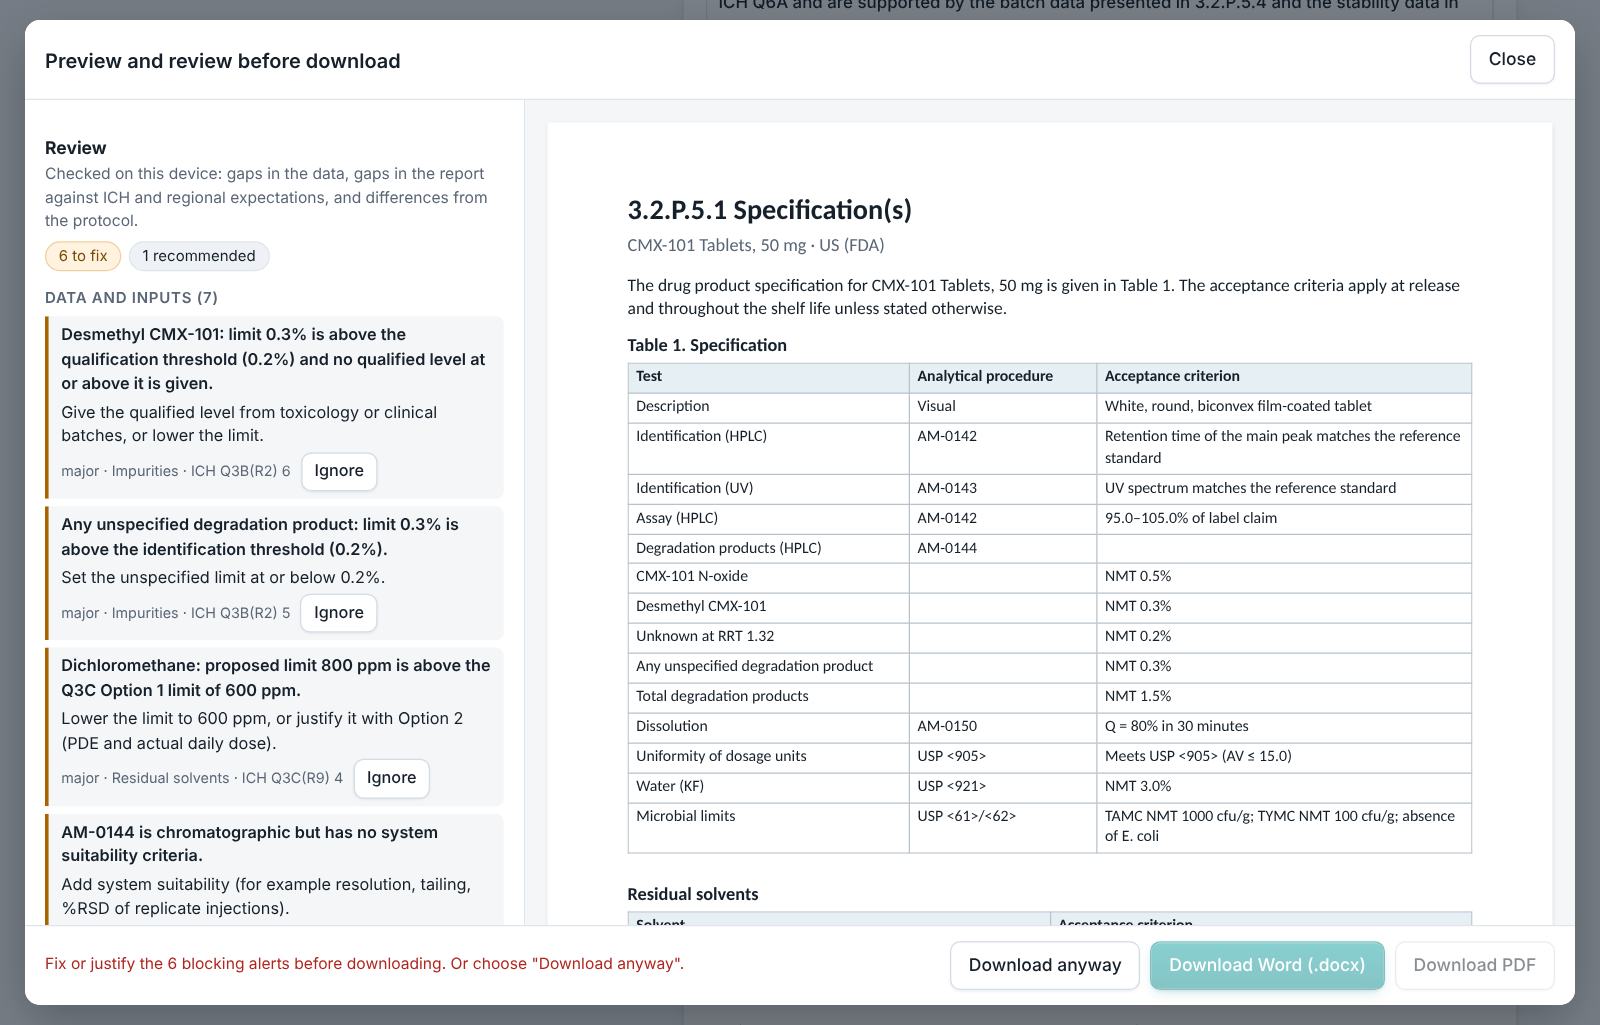Select the 'NMT 0.5%' acceptance cell
The image size is (1600, 1025).
coord(1284,577)
